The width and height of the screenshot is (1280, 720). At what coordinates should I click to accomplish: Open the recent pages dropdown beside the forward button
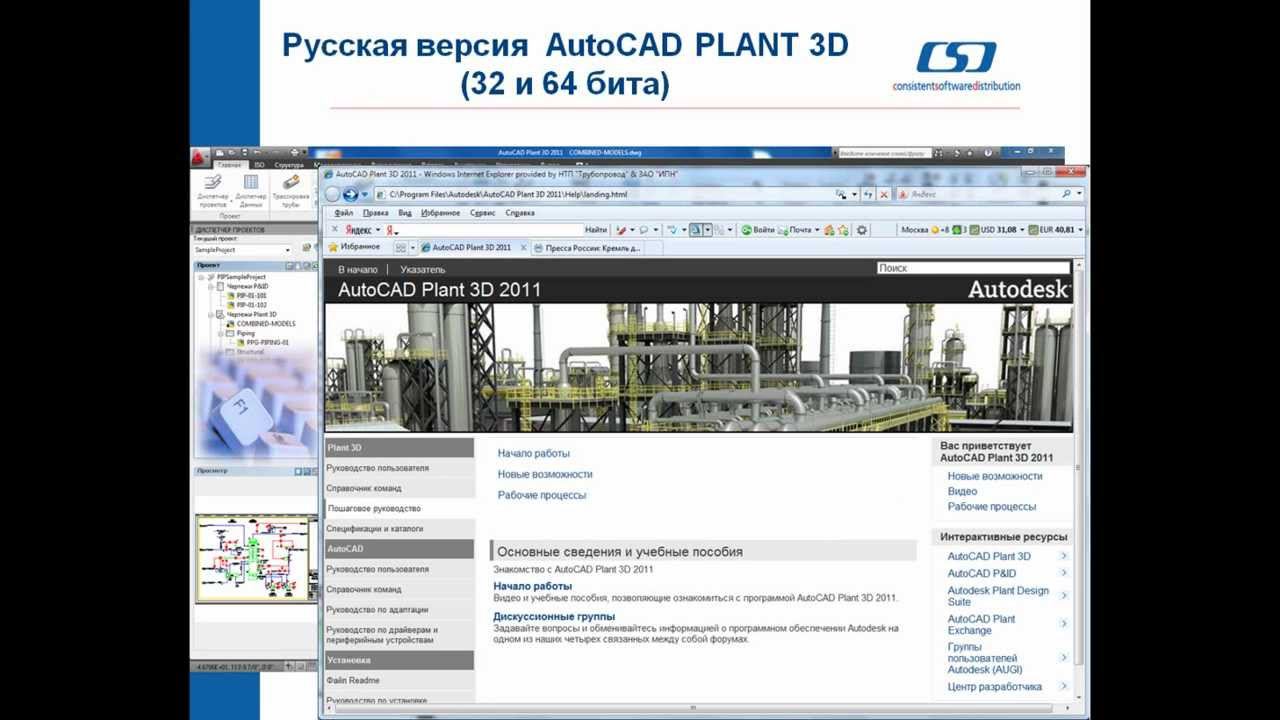coord(365,194)
